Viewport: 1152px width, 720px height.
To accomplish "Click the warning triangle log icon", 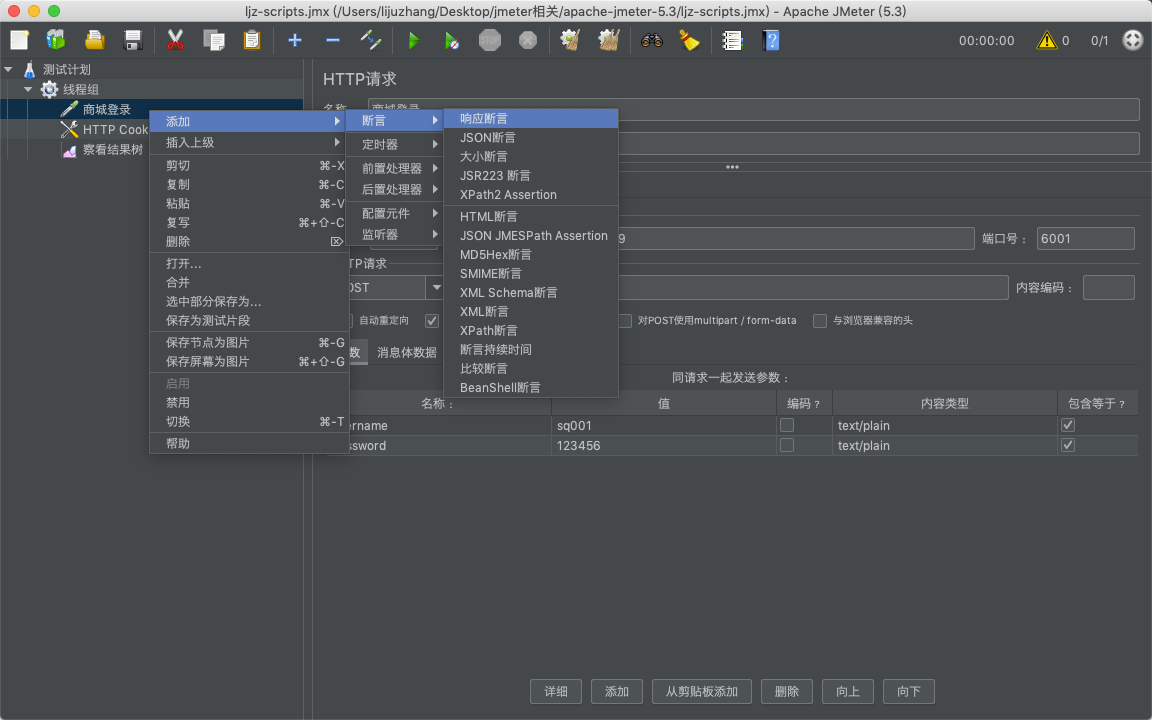I will (1046, 40).
